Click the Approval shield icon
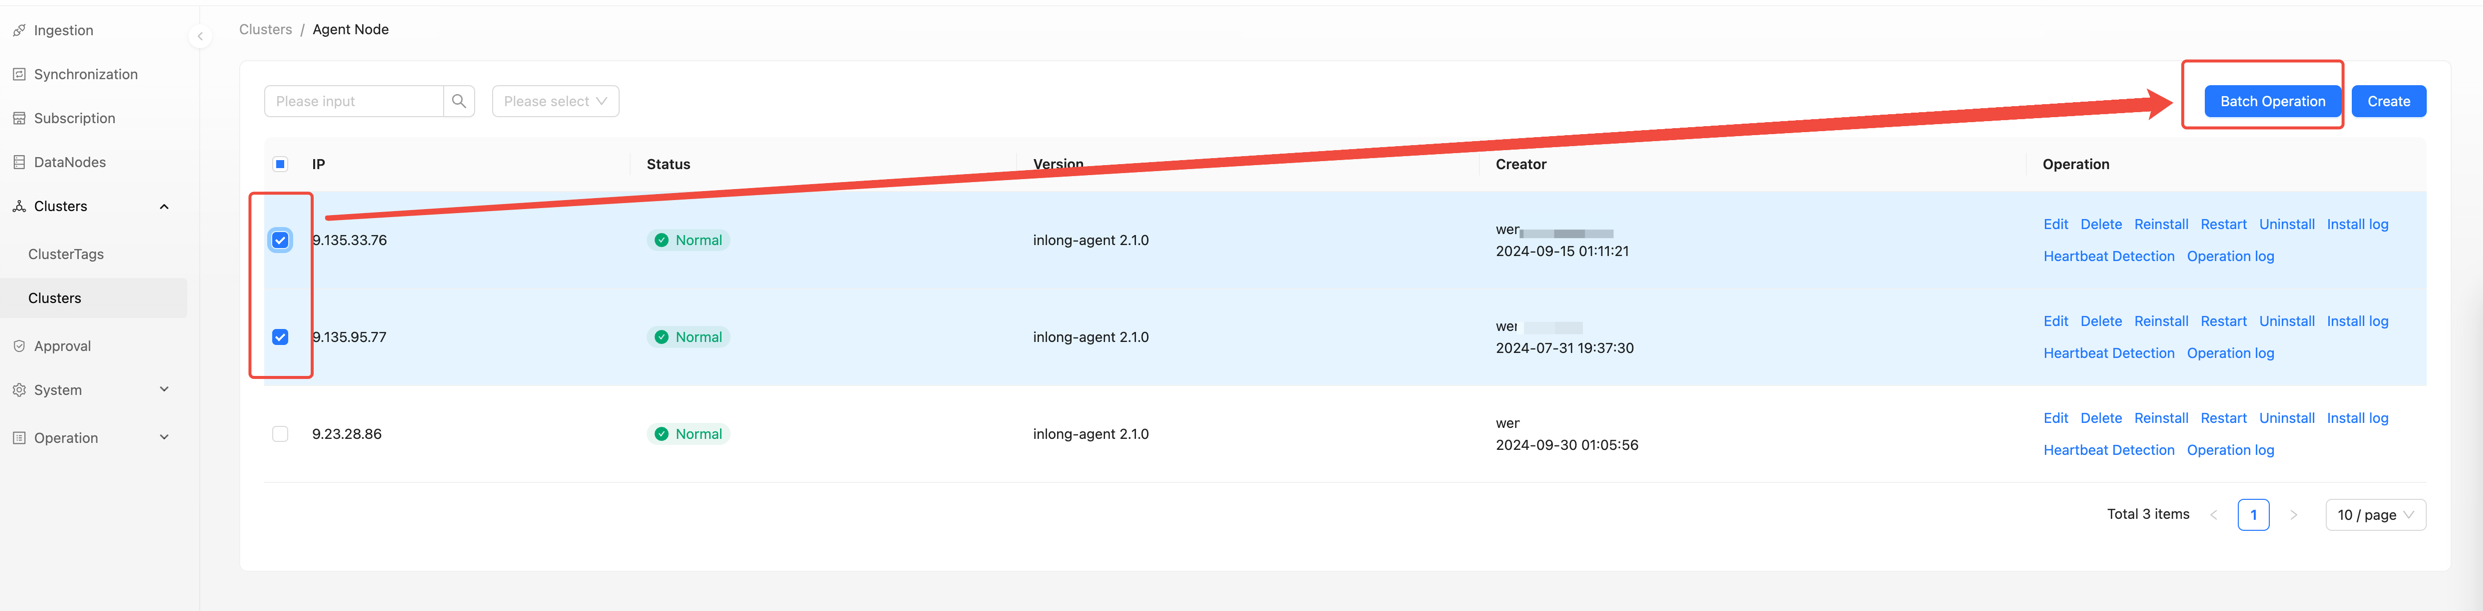The image size is (2483, 611). click(x=19, y=346)
